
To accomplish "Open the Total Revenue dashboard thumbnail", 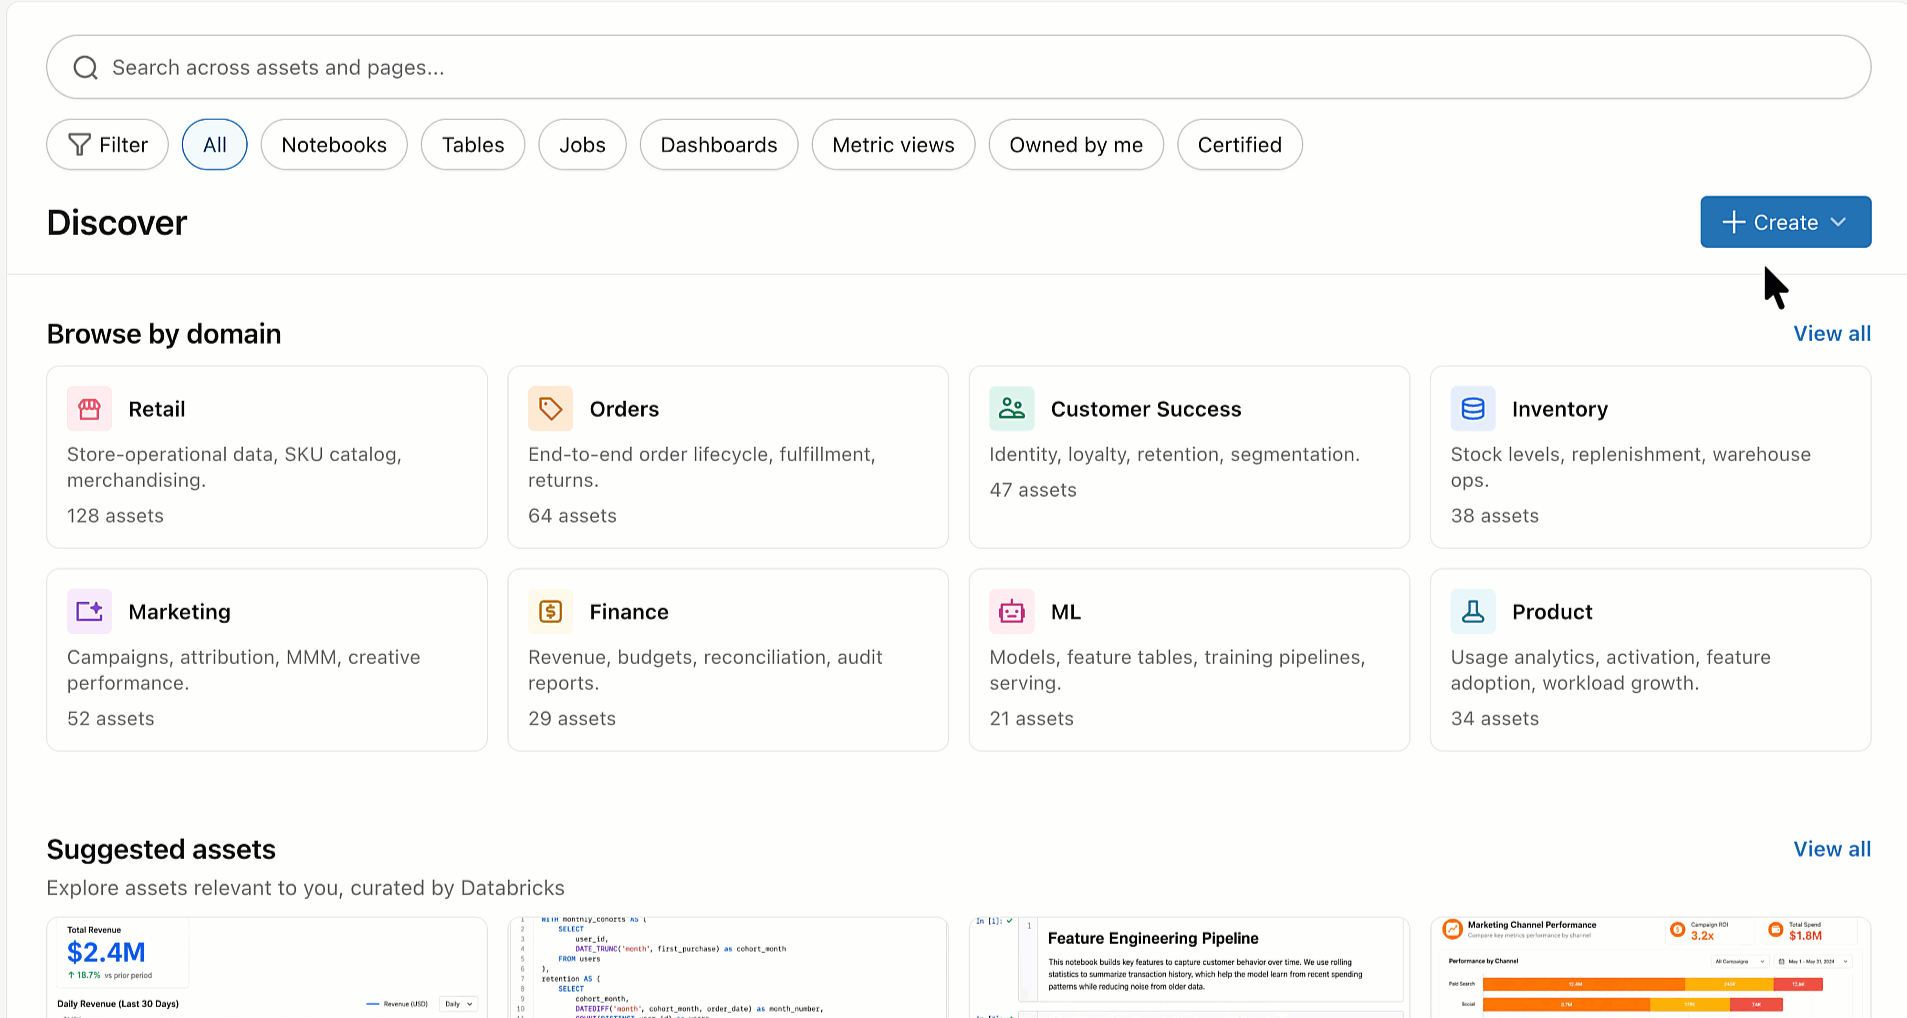I will coord(267,967).
